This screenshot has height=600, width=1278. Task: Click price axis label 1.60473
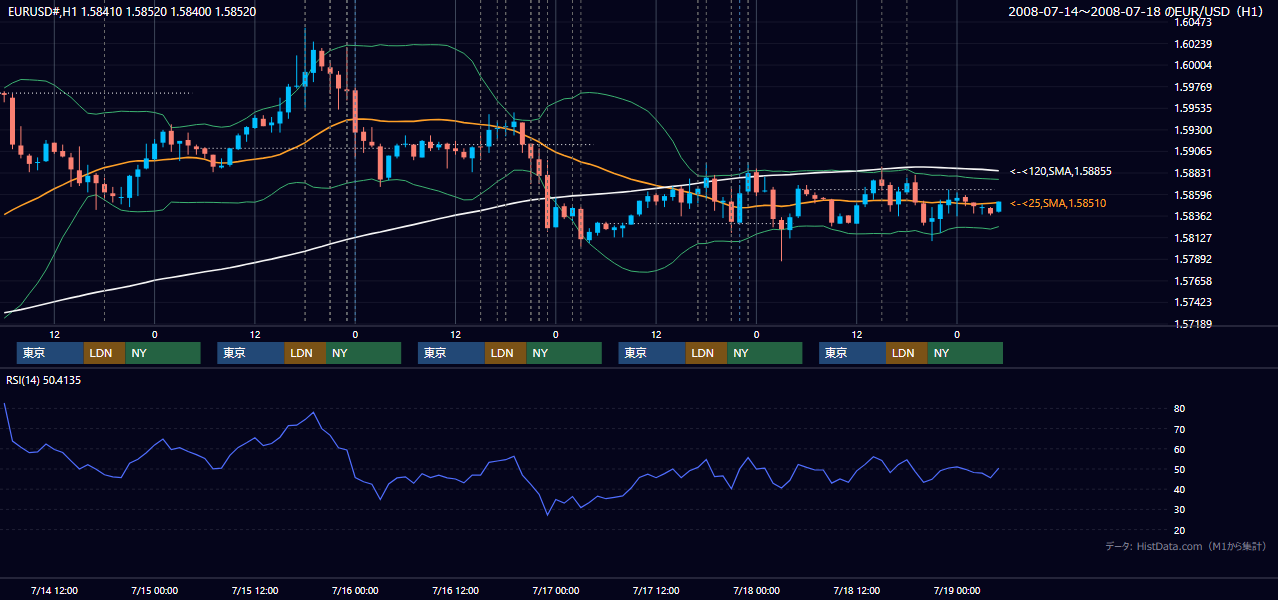1193,22
